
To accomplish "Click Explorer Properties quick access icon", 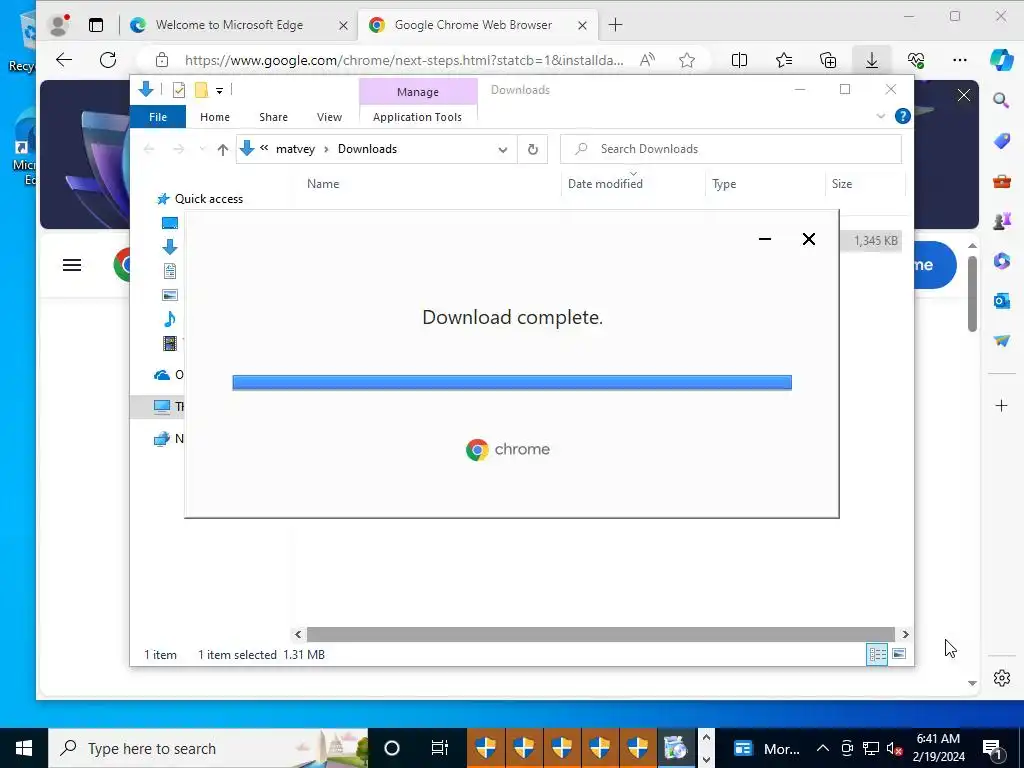I will pyautogui.click(x=178, y=90).
